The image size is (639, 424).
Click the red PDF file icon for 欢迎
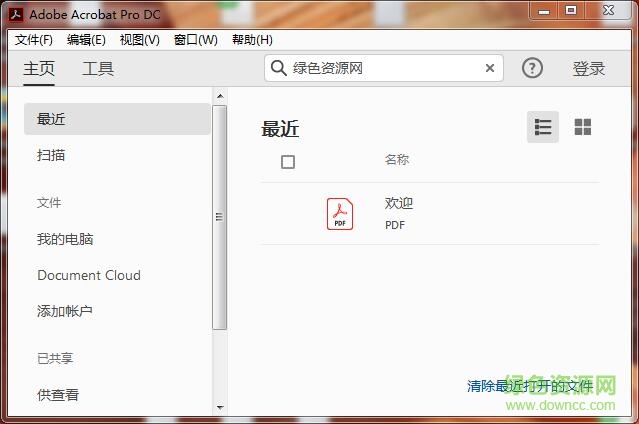tap(340, 214)
